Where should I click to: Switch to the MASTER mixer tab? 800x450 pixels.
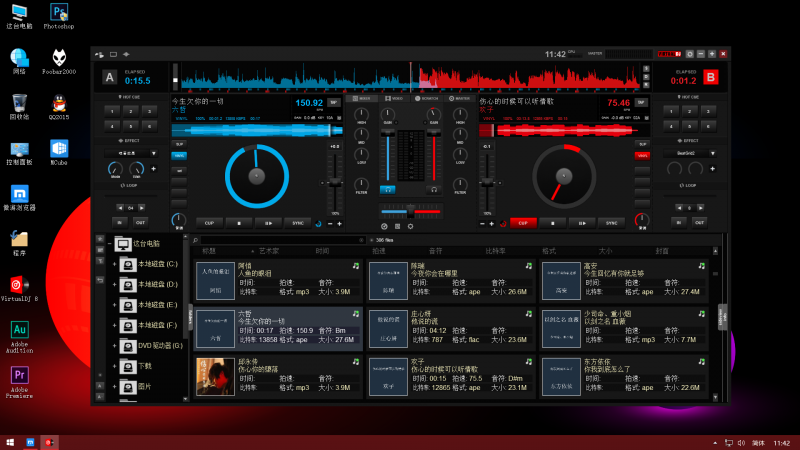(462, 98)
